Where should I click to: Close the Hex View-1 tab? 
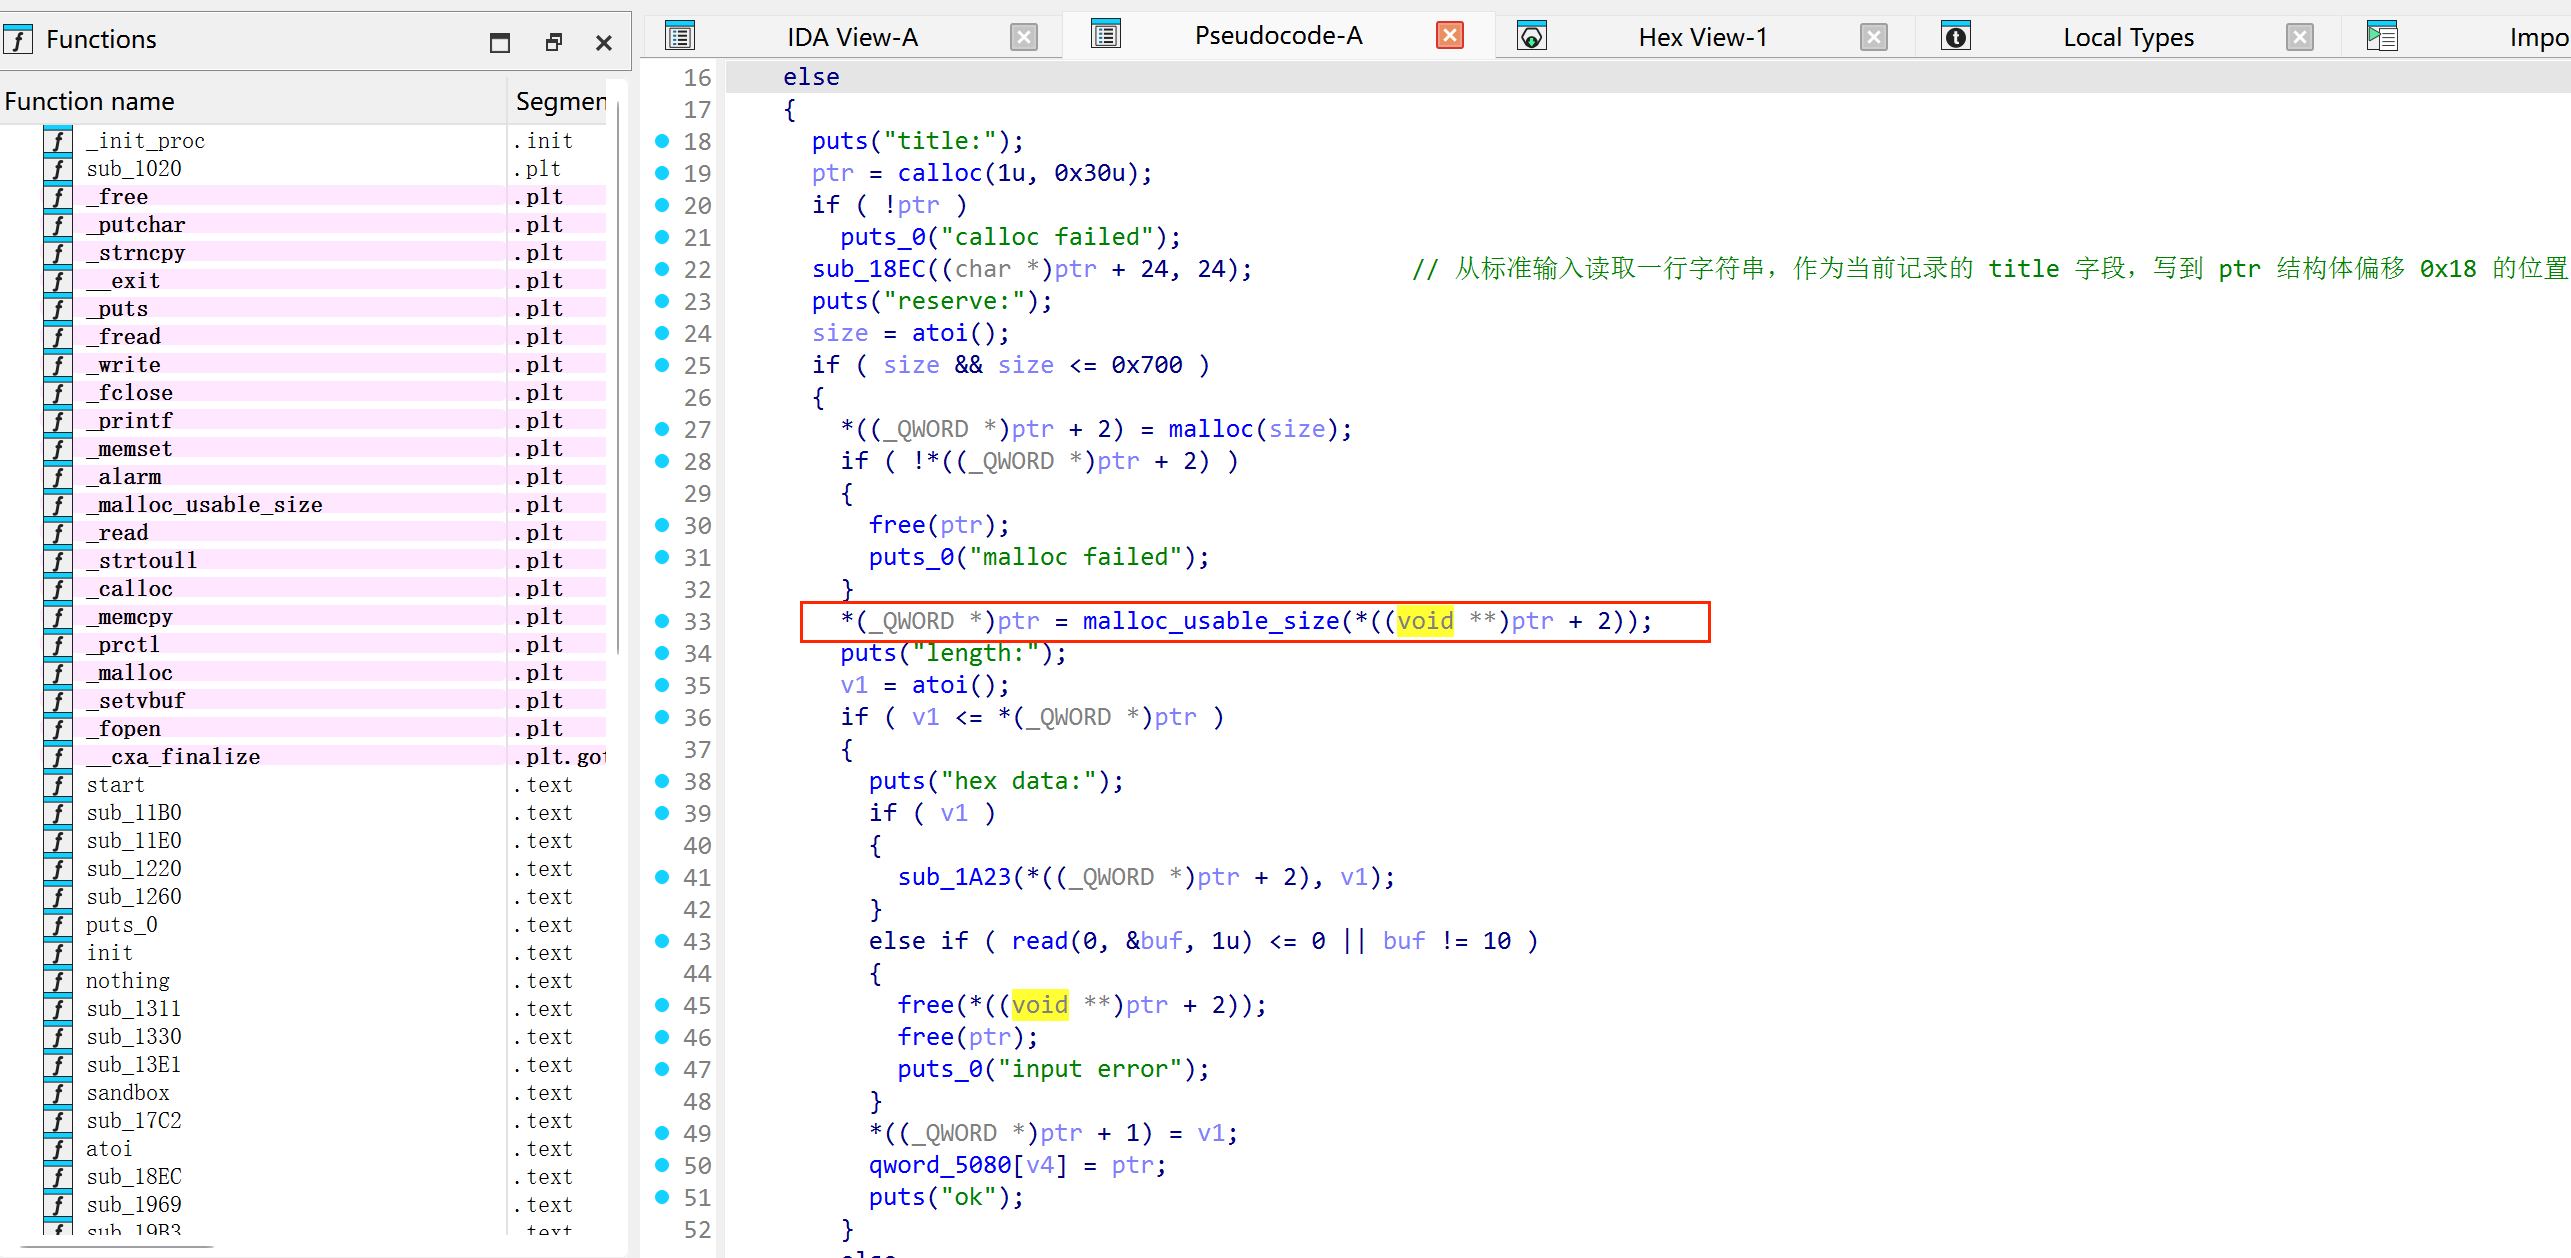[x=1874, y=37]
